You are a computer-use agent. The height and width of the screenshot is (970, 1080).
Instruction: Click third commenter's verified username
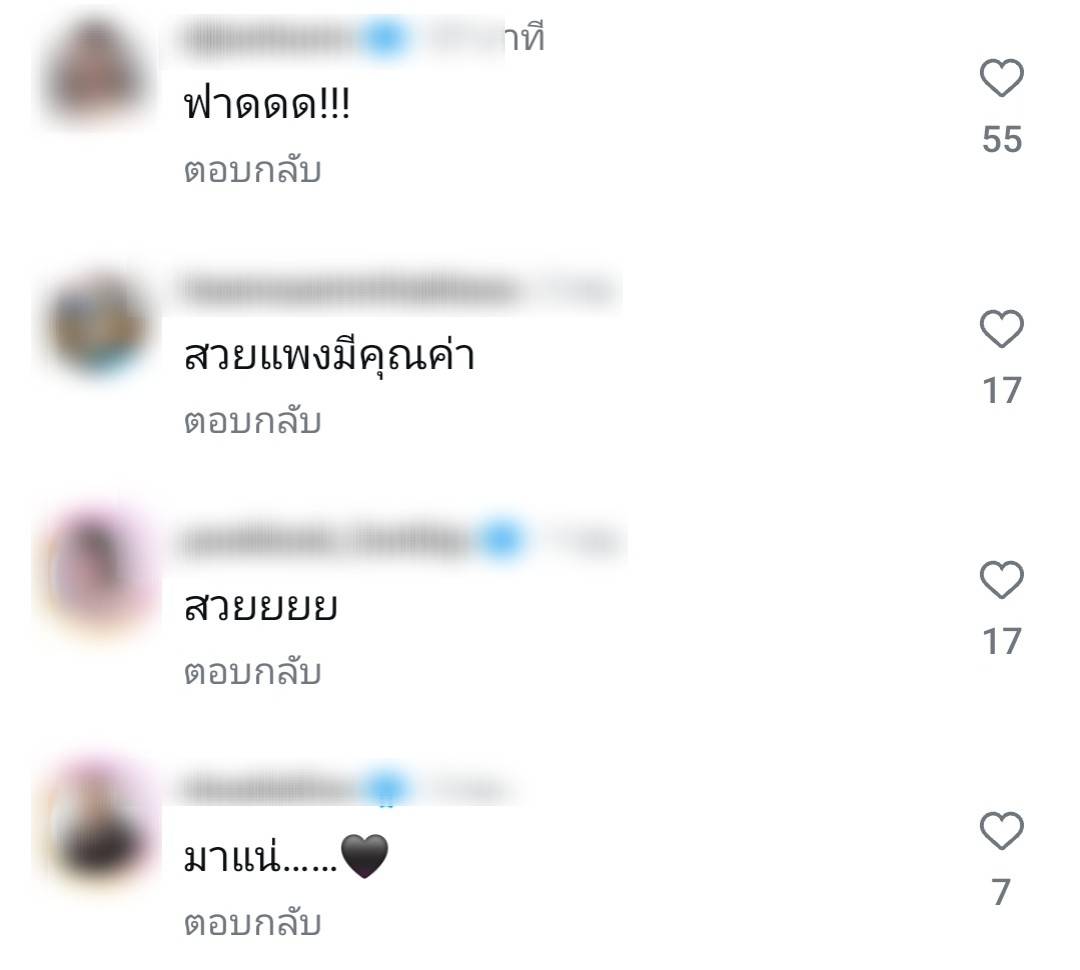tap(327, 540)
